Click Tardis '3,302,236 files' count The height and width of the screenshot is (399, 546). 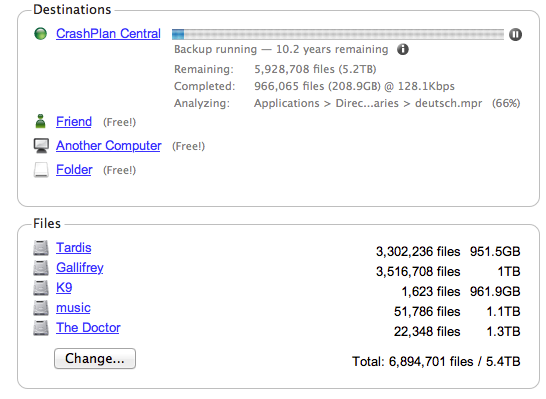[418, 251]
